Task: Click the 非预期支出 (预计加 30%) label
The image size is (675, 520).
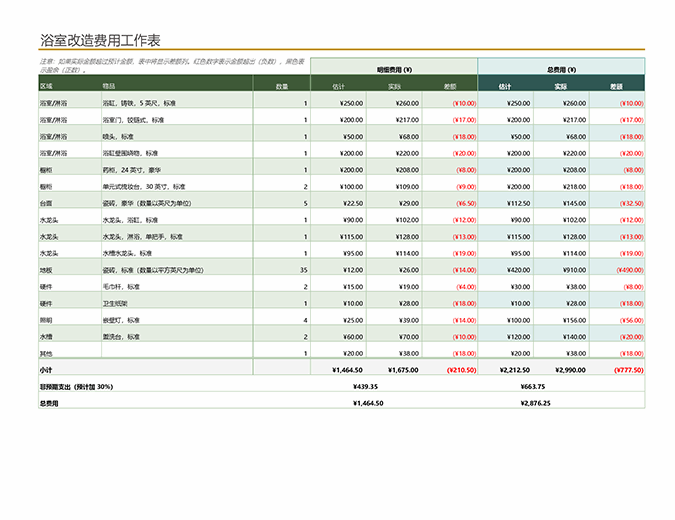Action: [76, 386]
